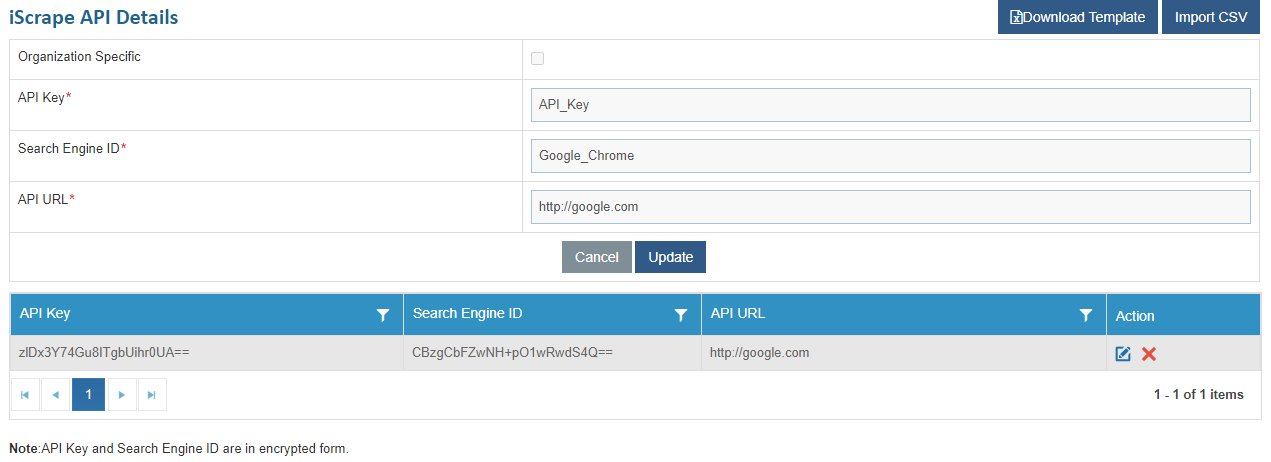Click the edit pencil icon in Action column
1271x462 pixels.
pyautogui.click(x=1123, y=354)
